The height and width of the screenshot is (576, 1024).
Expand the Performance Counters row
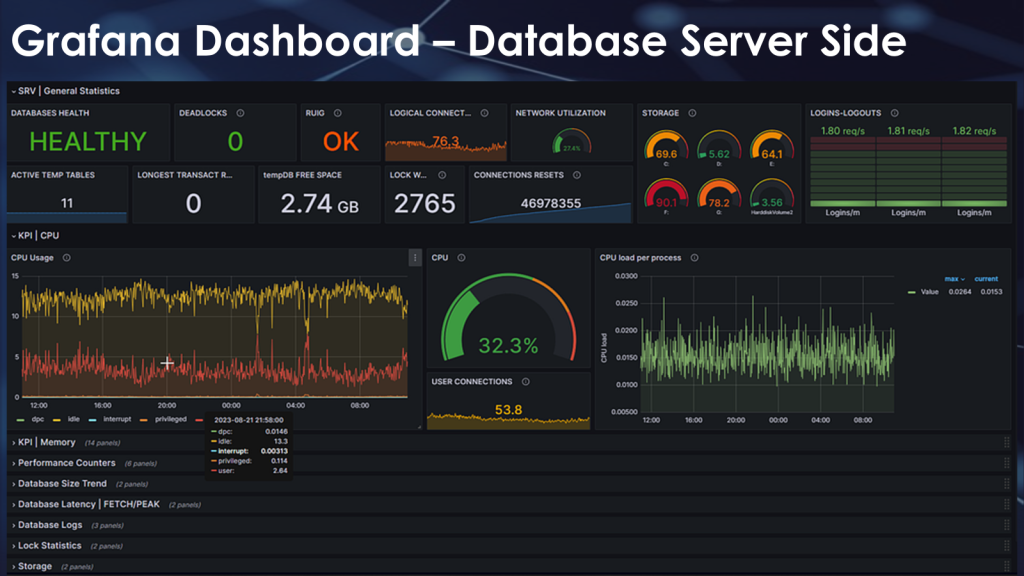[63, 463]
